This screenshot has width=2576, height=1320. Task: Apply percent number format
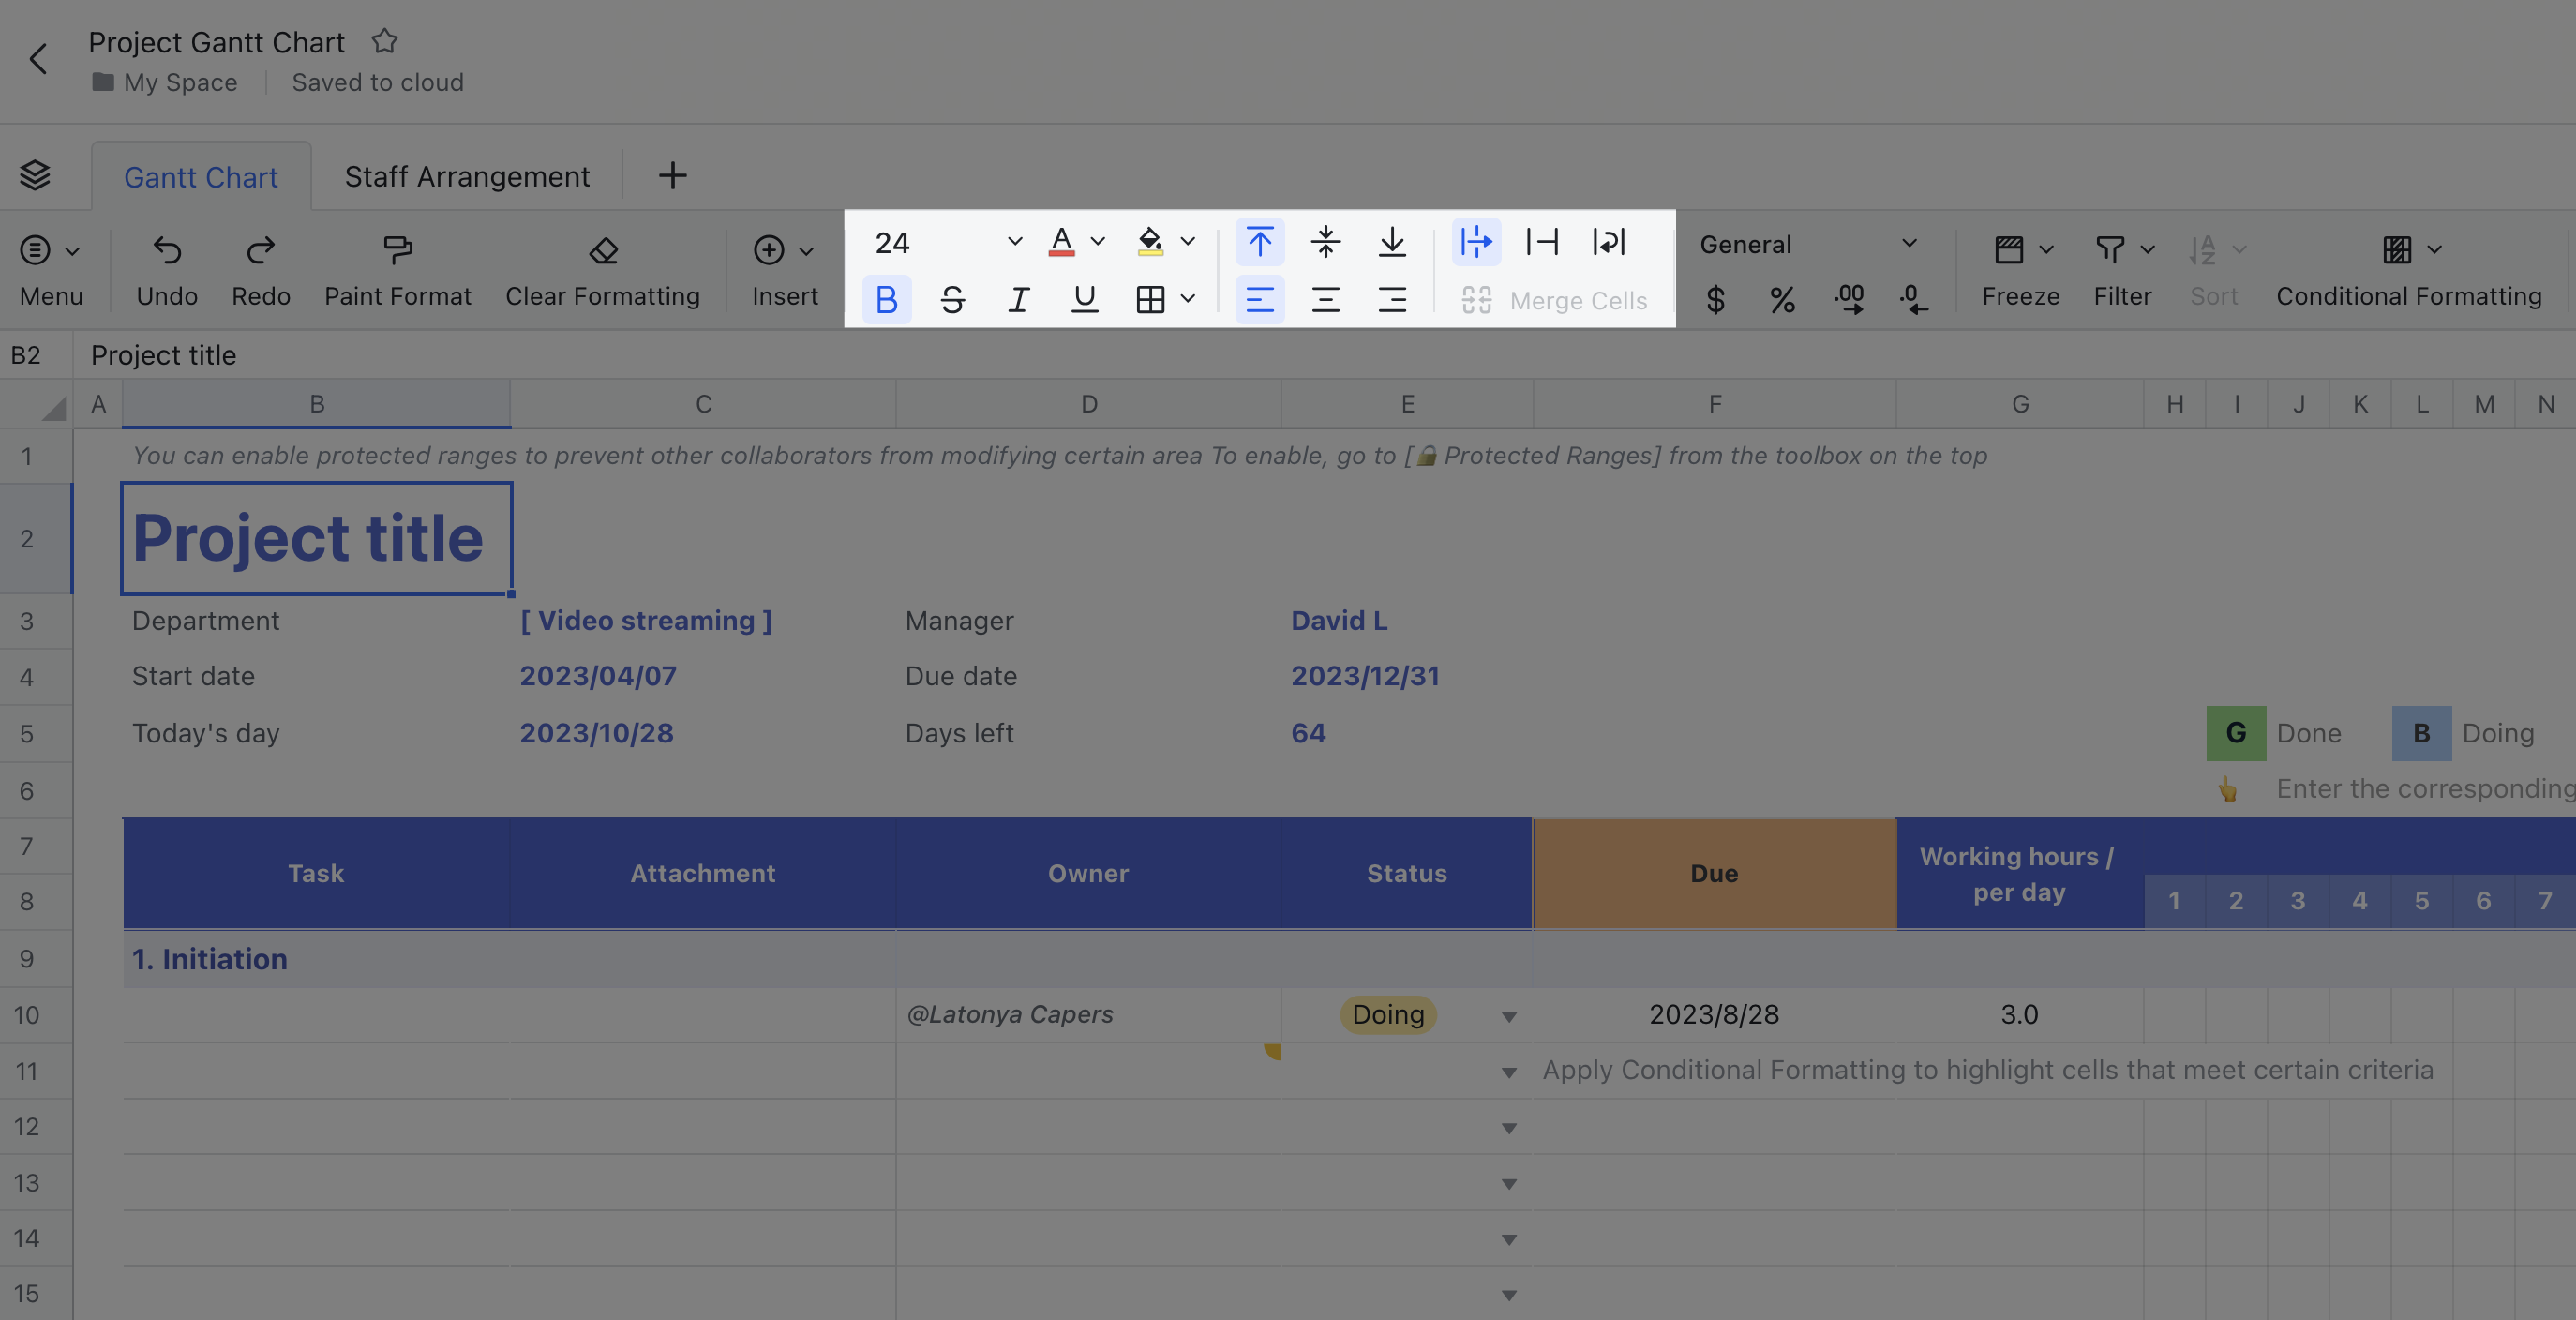(1782, 299)
